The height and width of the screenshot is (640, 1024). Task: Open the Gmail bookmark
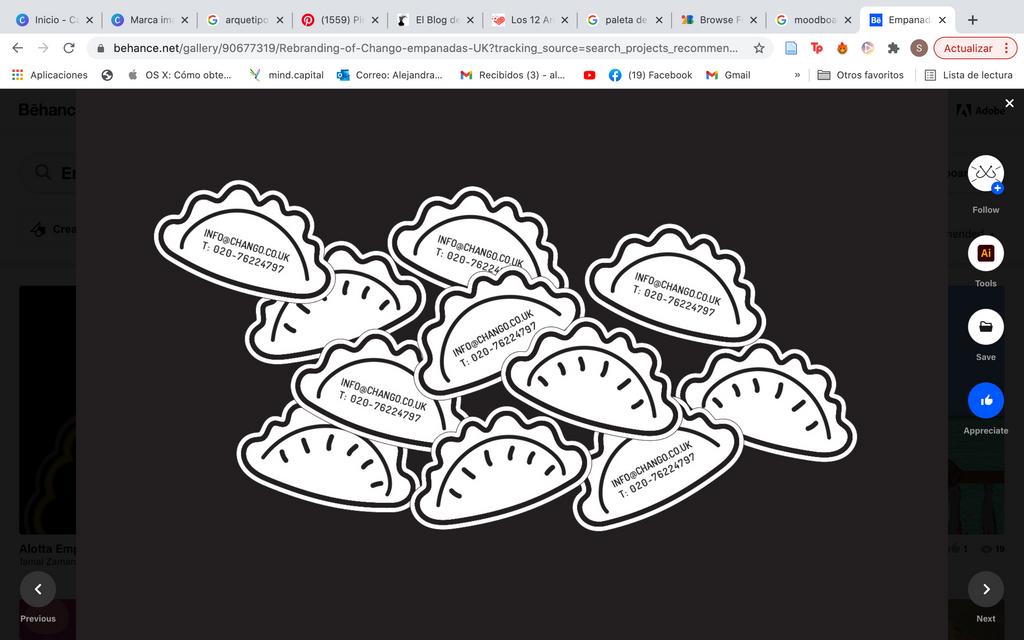point(728,75)
